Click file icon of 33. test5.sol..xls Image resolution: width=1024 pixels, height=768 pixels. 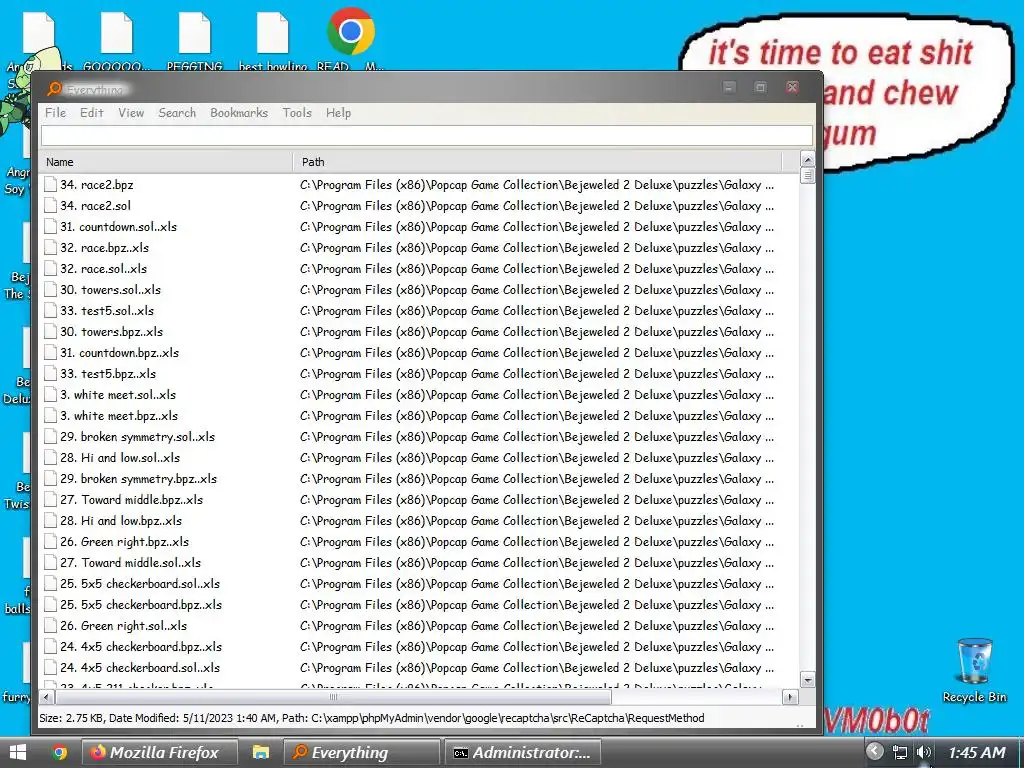[x=50, y=311]
